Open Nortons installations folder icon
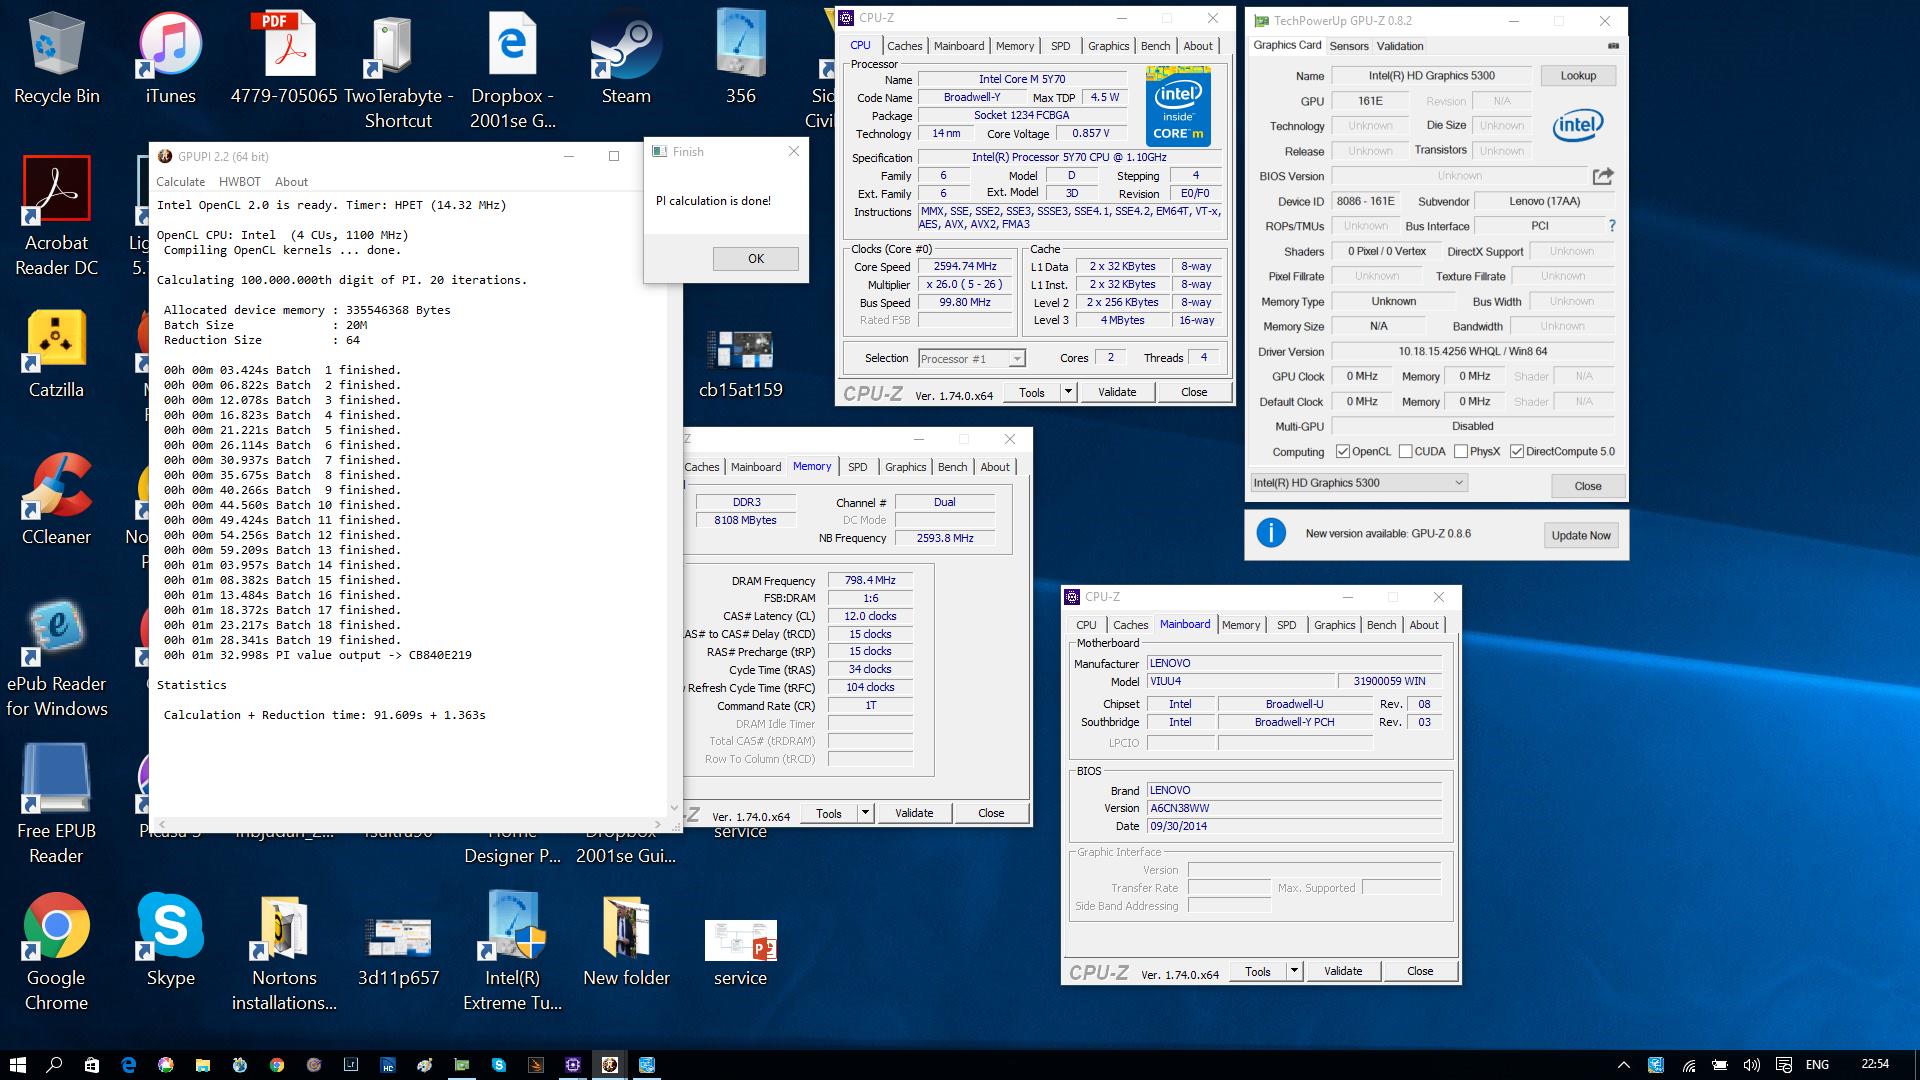The width and height of the screenshot is (1920, 1080). [284, 952]
